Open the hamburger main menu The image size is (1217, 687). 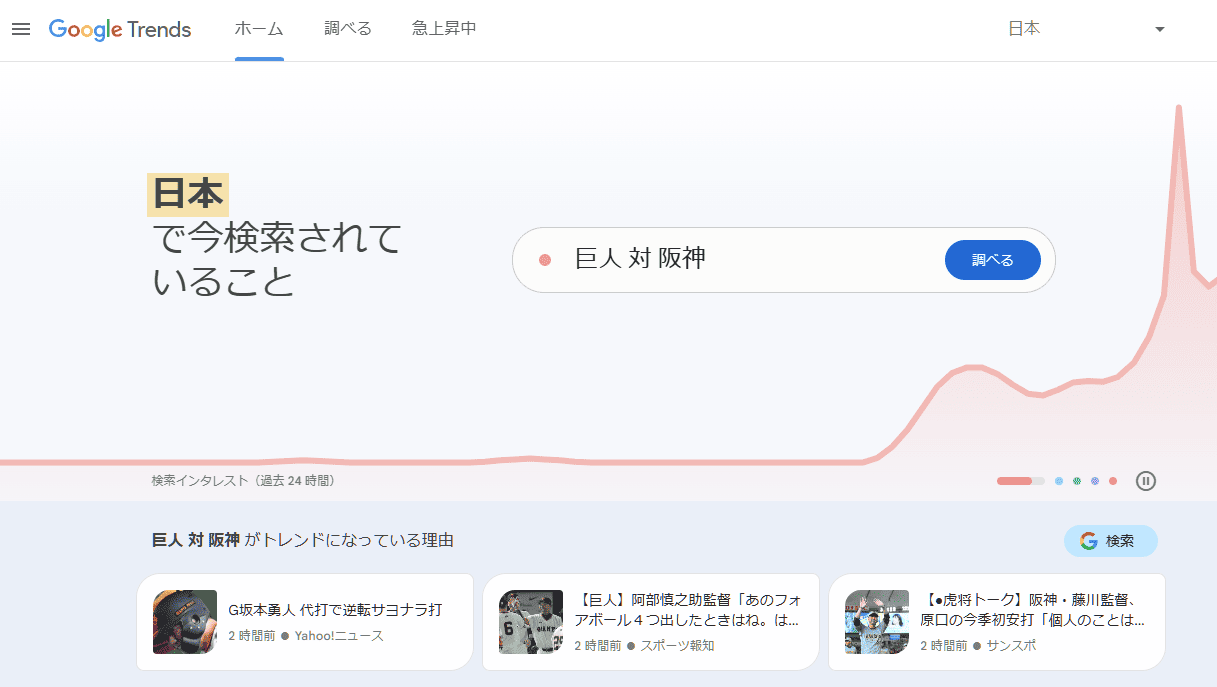click(21, 29)
